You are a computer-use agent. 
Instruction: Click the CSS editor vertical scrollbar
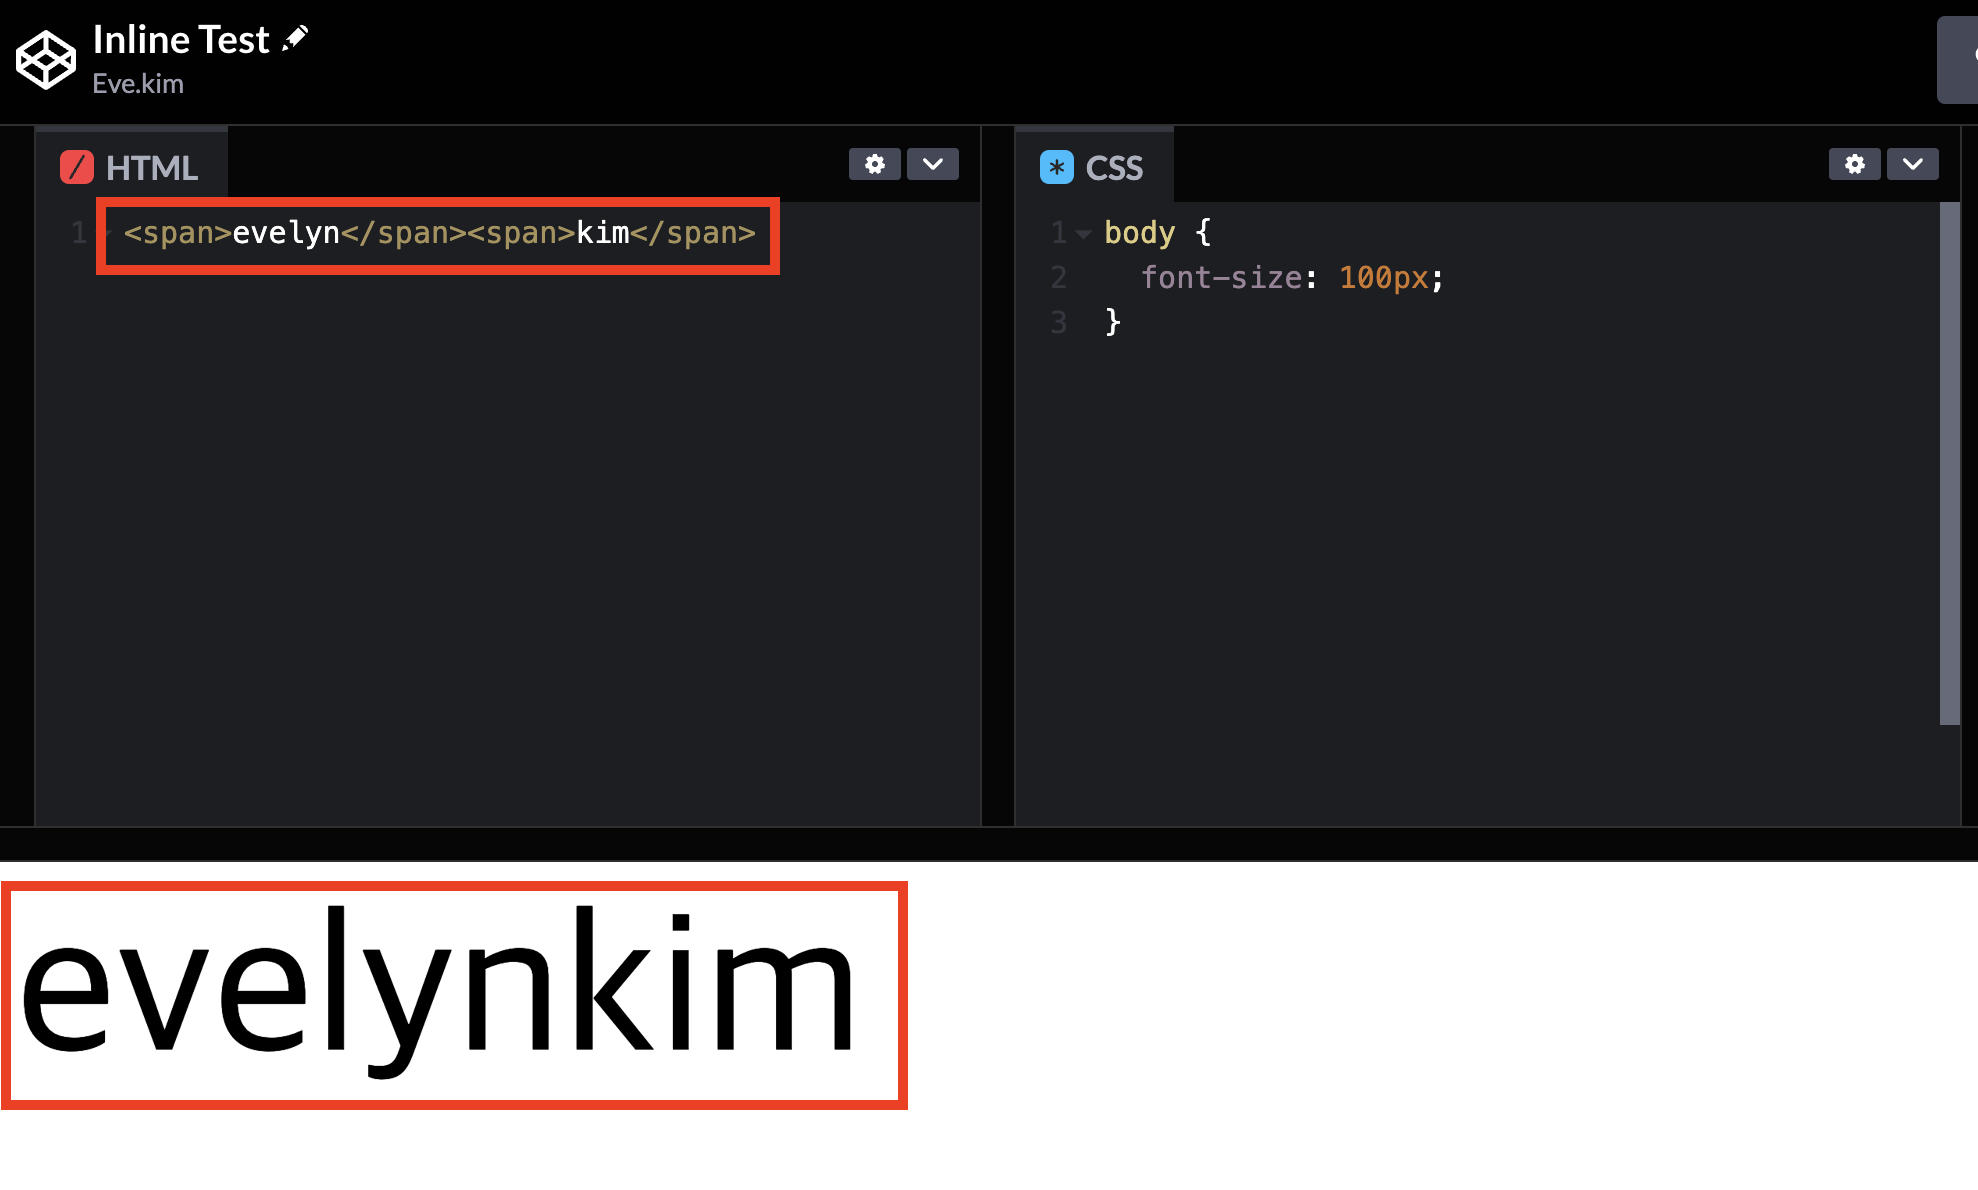(x=1949, y=462)
